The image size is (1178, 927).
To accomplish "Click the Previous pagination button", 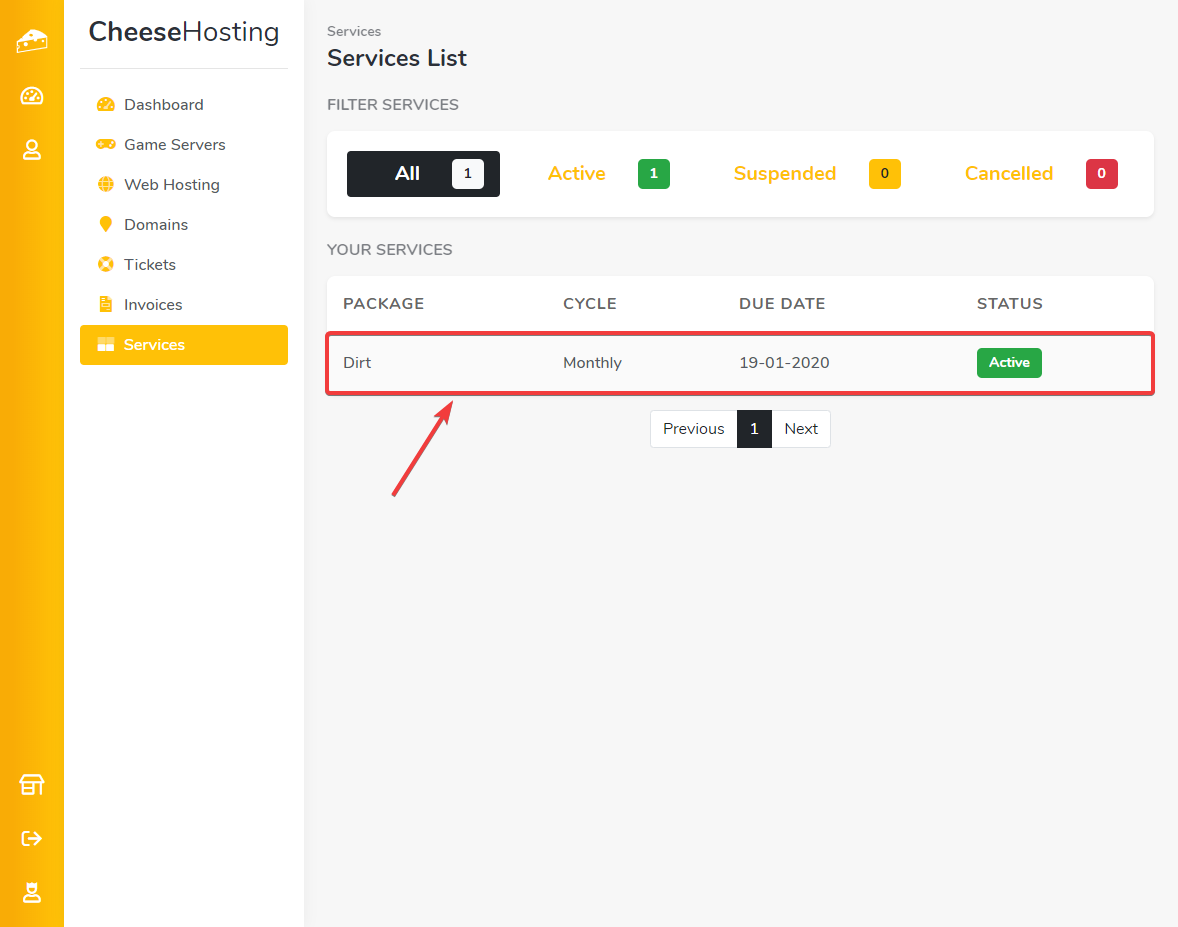I will tap(693, 429).
